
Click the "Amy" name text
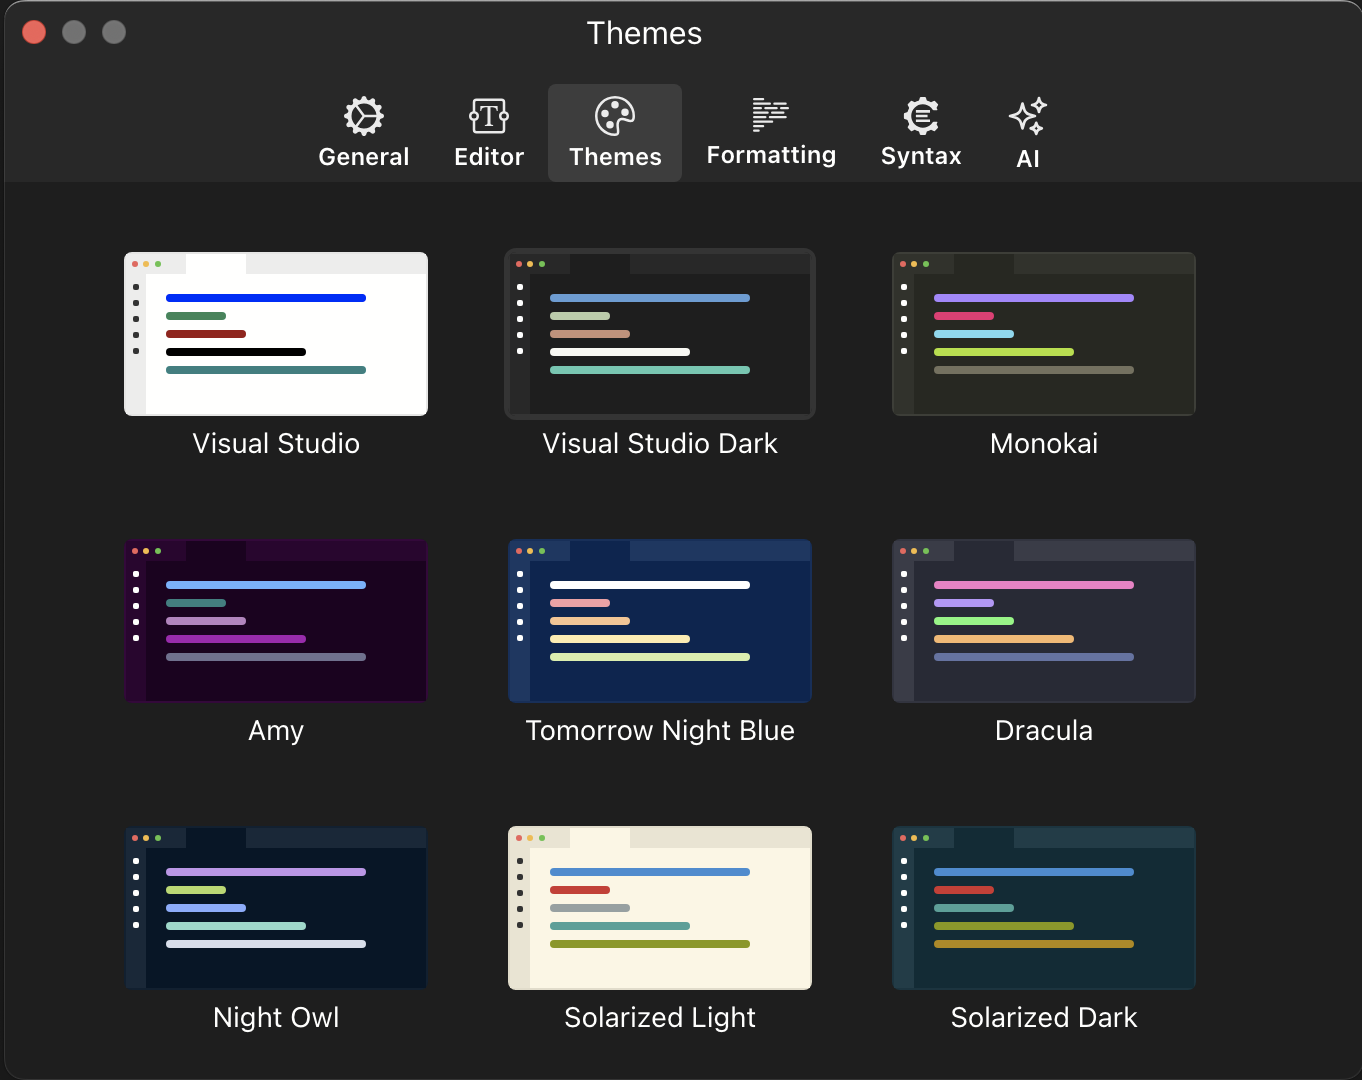coord(276,731)
